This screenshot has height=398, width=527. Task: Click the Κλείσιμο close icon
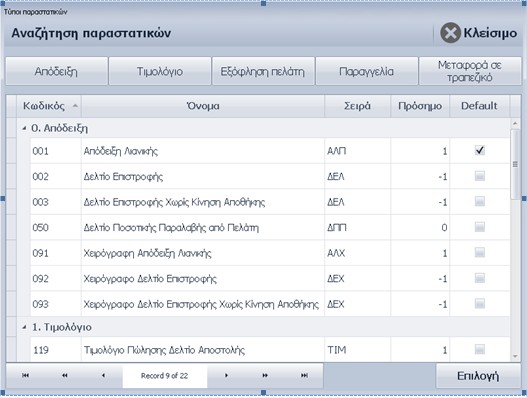coord(450,33)
